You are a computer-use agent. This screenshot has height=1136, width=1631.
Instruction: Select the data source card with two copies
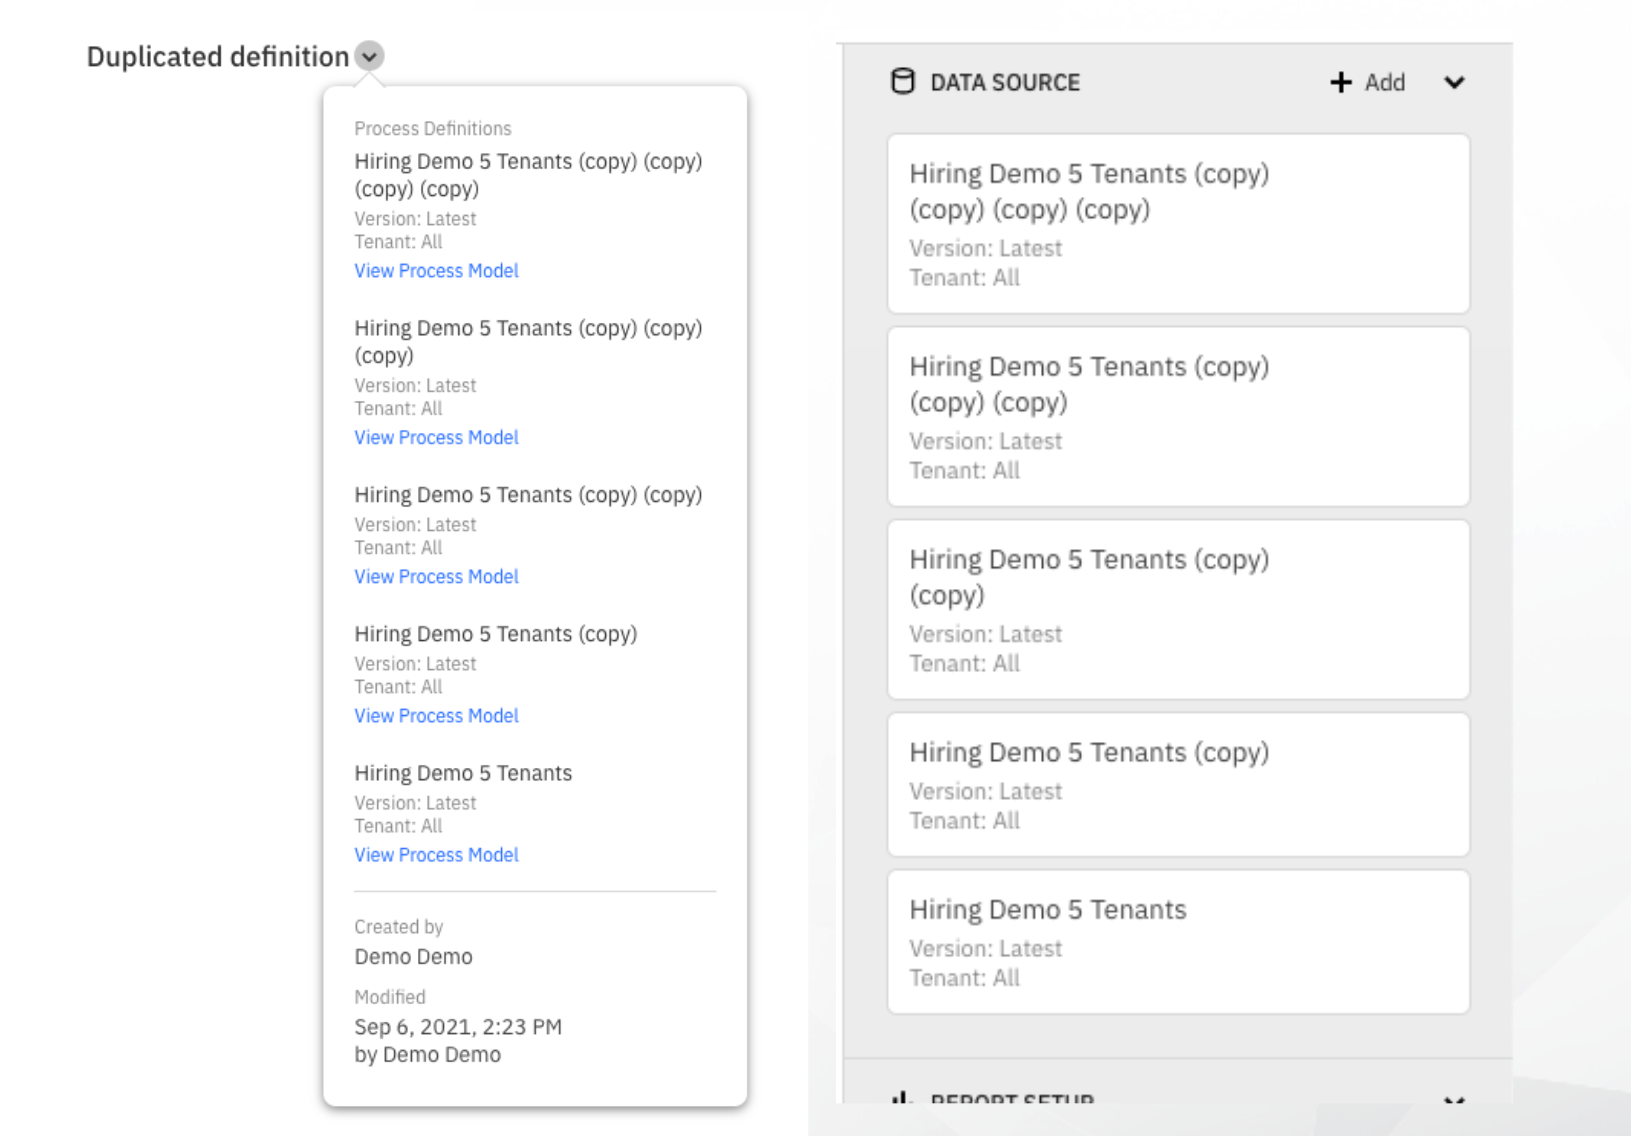1178,610
